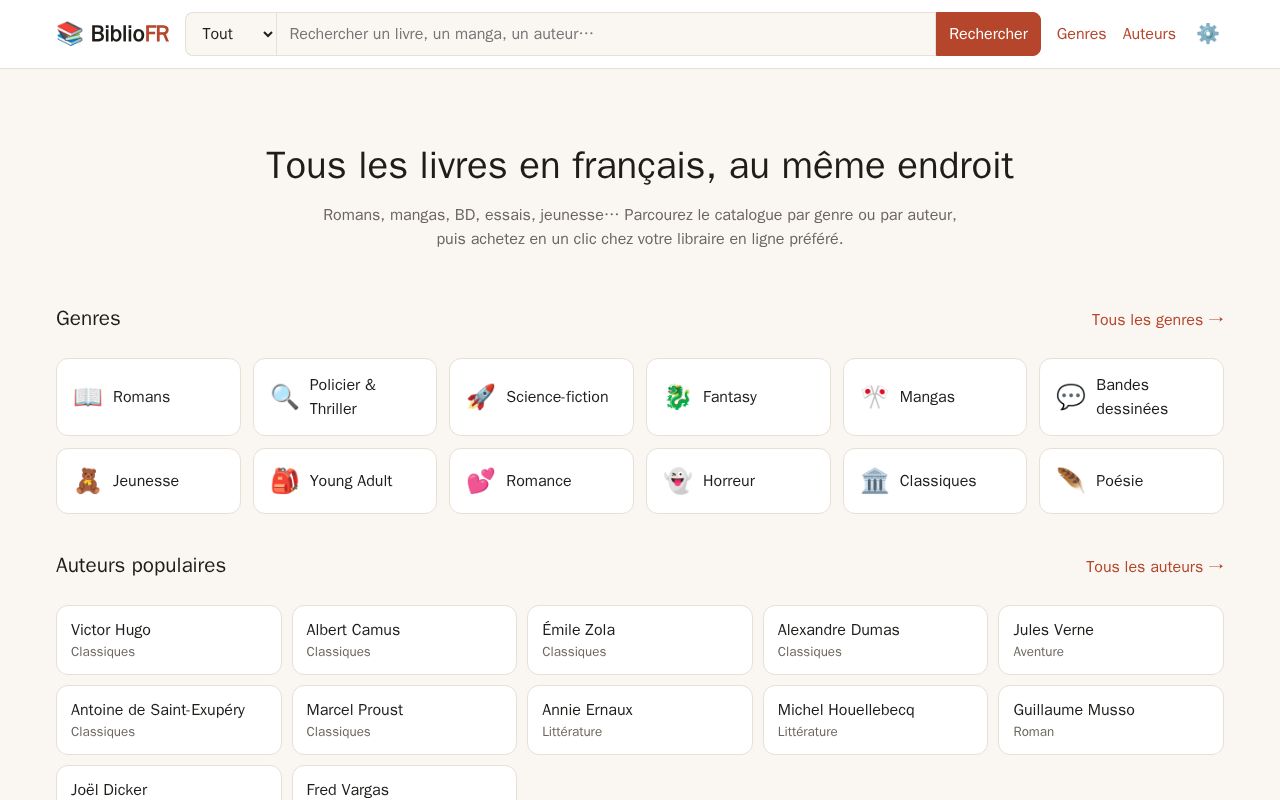Follow the Tous les genres link
The width and height of the screenshot is (1280, 800).
(1158, 320)
